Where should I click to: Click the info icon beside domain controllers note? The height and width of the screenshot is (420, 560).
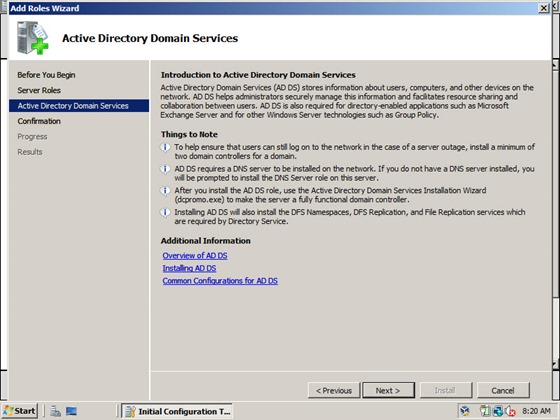tap(165, 147)
